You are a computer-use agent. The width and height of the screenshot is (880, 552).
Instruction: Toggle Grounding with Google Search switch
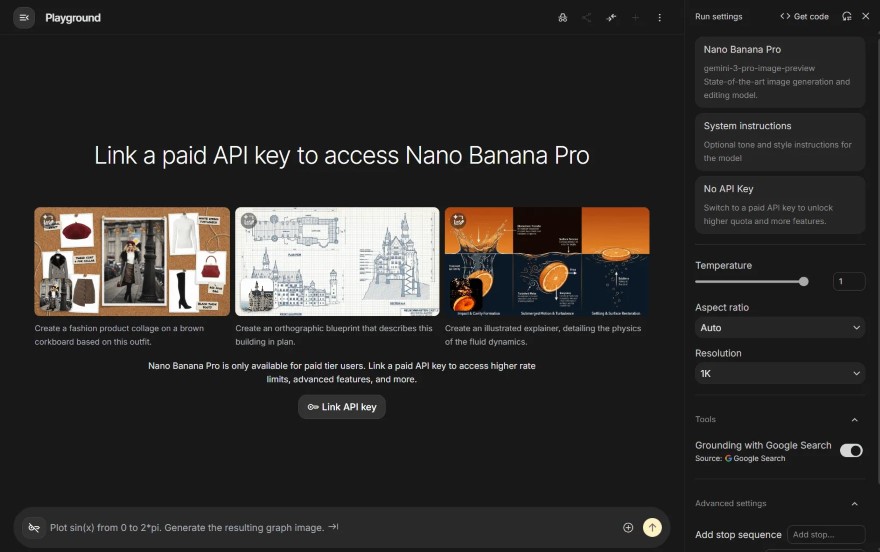coord(851,451)
